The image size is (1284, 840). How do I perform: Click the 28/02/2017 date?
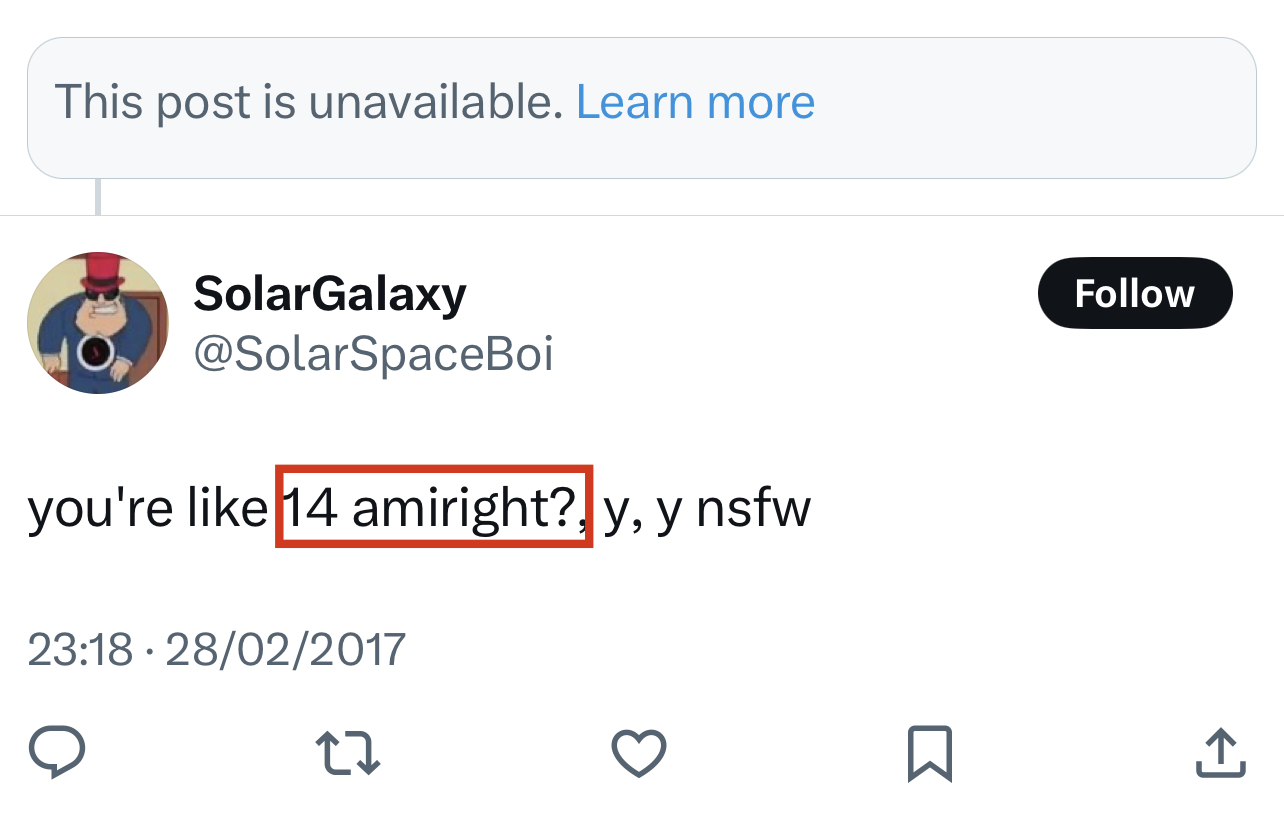285,649
